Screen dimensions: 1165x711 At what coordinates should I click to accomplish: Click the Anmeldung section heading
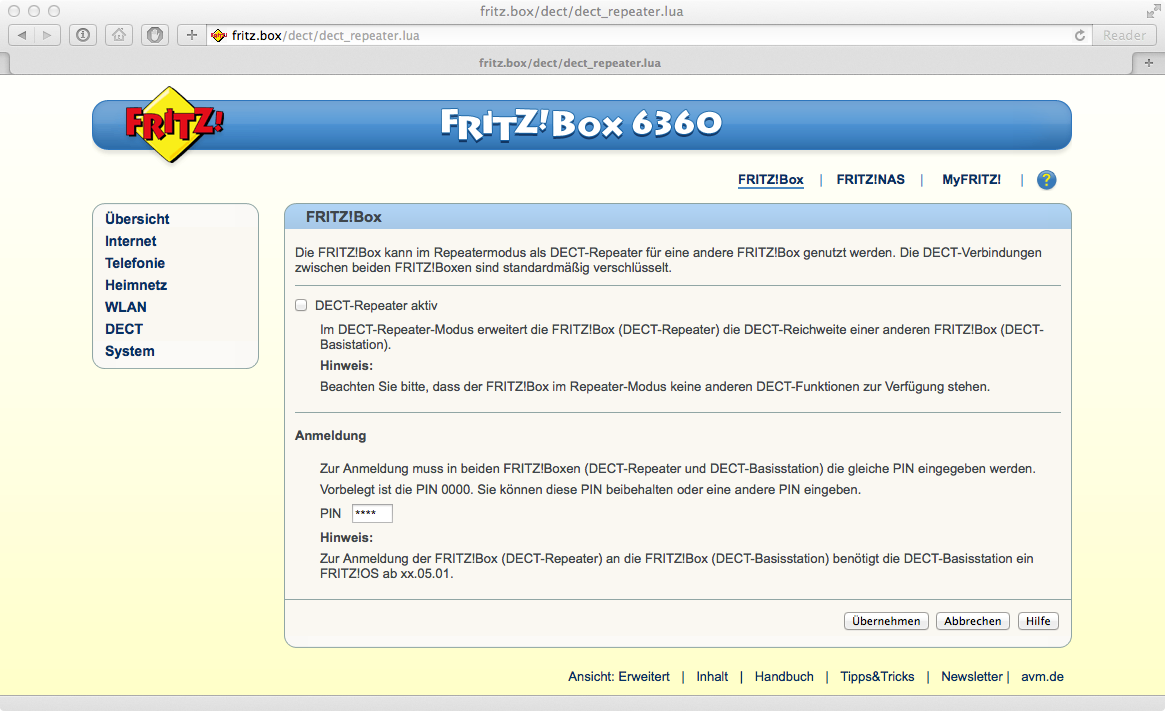point(331,435)
